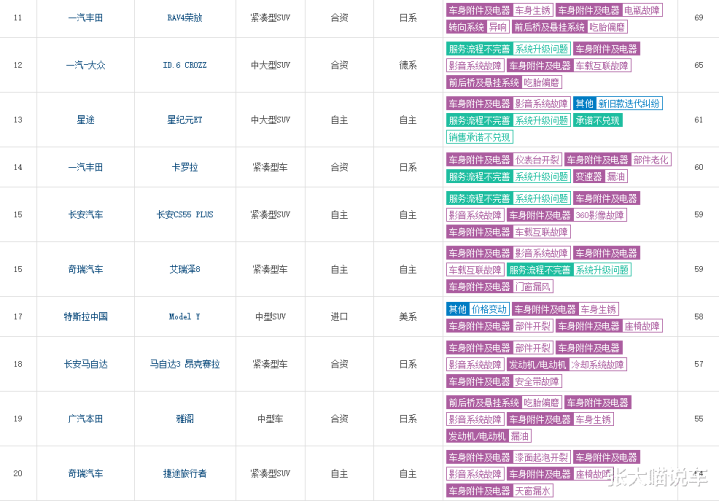719x501 pixels.
Task: Click complaint count 57
Action: coord(698,364)
